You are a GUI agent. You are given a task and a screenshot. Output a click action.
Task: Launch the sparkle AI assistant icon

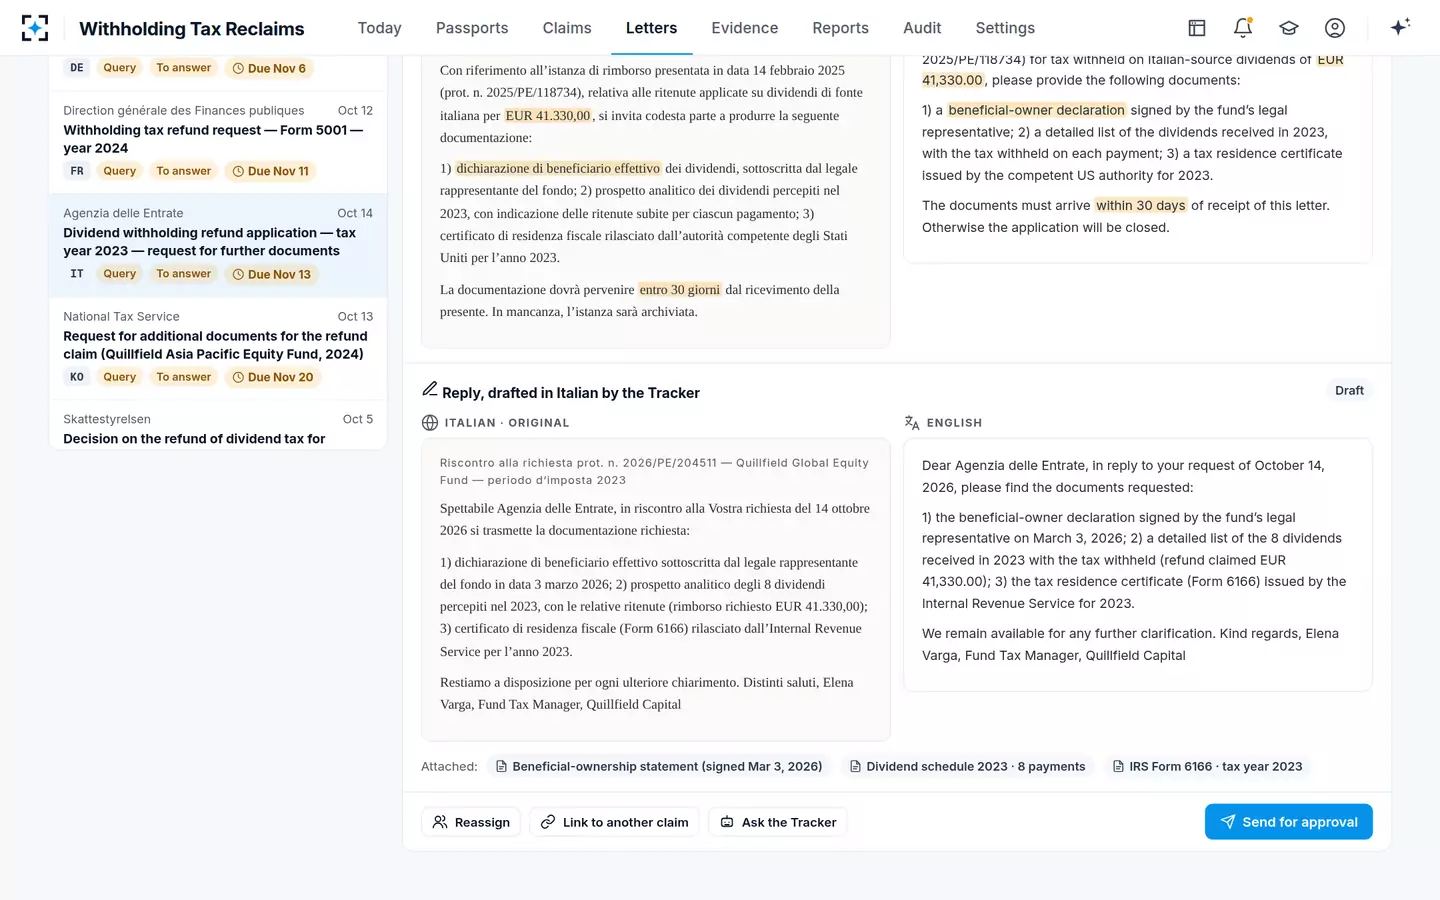pos(1400,27)
